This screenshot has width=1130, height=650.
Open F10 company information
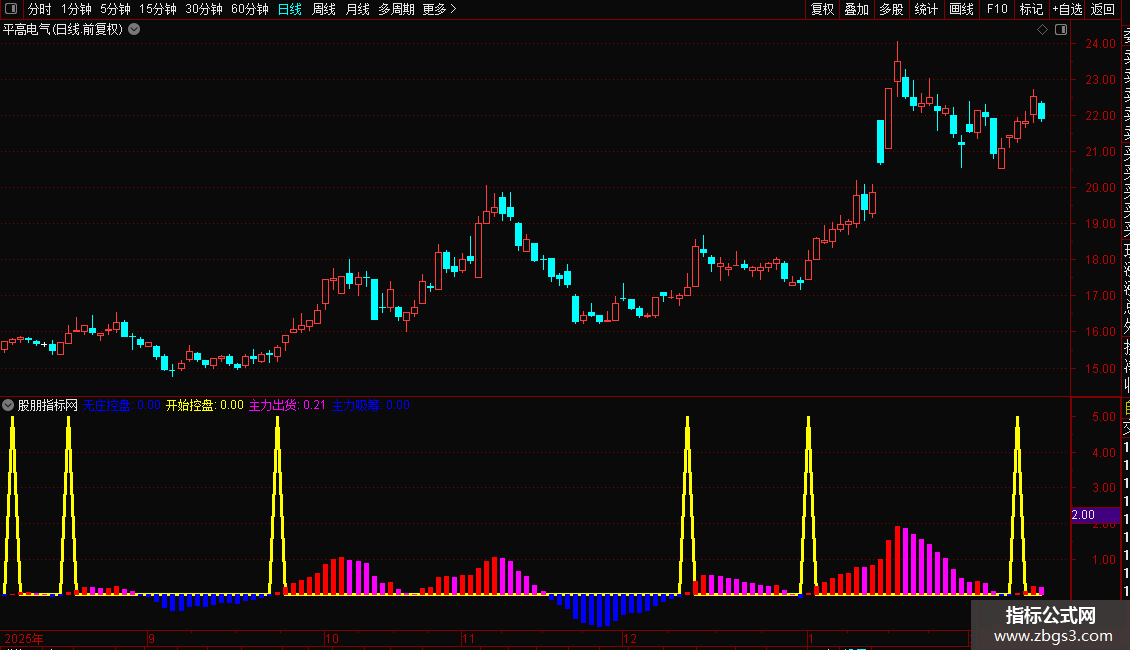coord(997,9)
